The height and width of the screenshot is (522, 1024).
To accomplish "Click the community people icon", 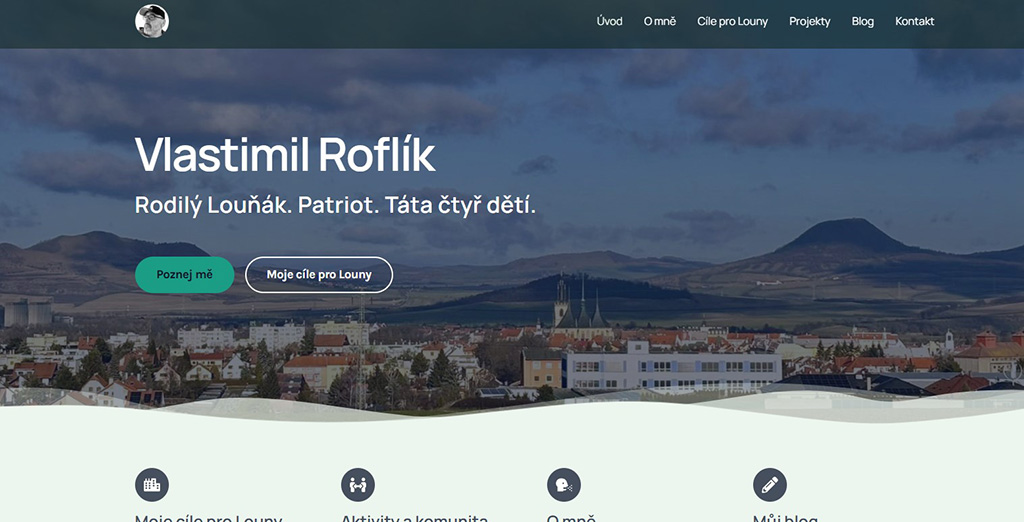I will [358, 485].
